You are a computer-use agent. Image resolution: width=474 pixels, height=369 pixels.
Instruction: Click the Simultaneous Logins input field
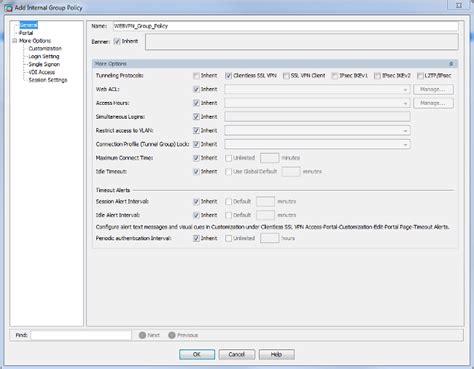pos(317,117)
